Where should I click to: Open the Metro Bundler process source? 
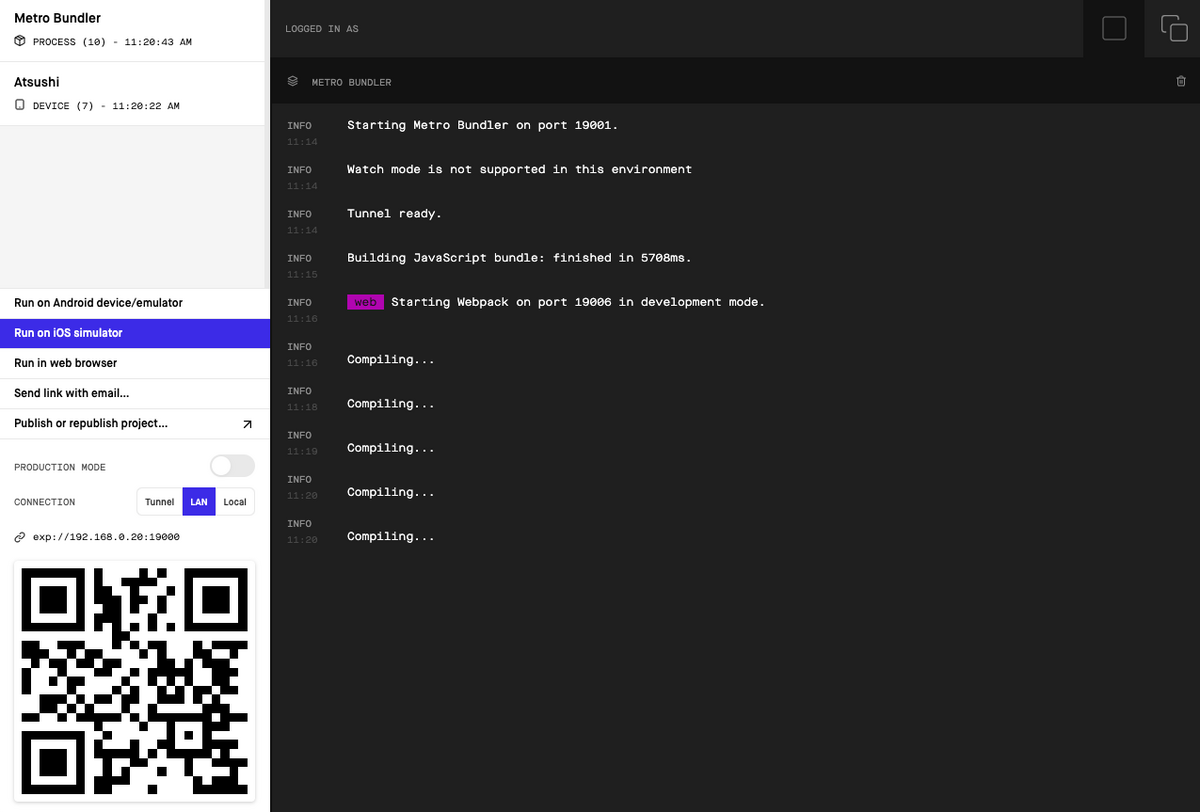point(132,30)
